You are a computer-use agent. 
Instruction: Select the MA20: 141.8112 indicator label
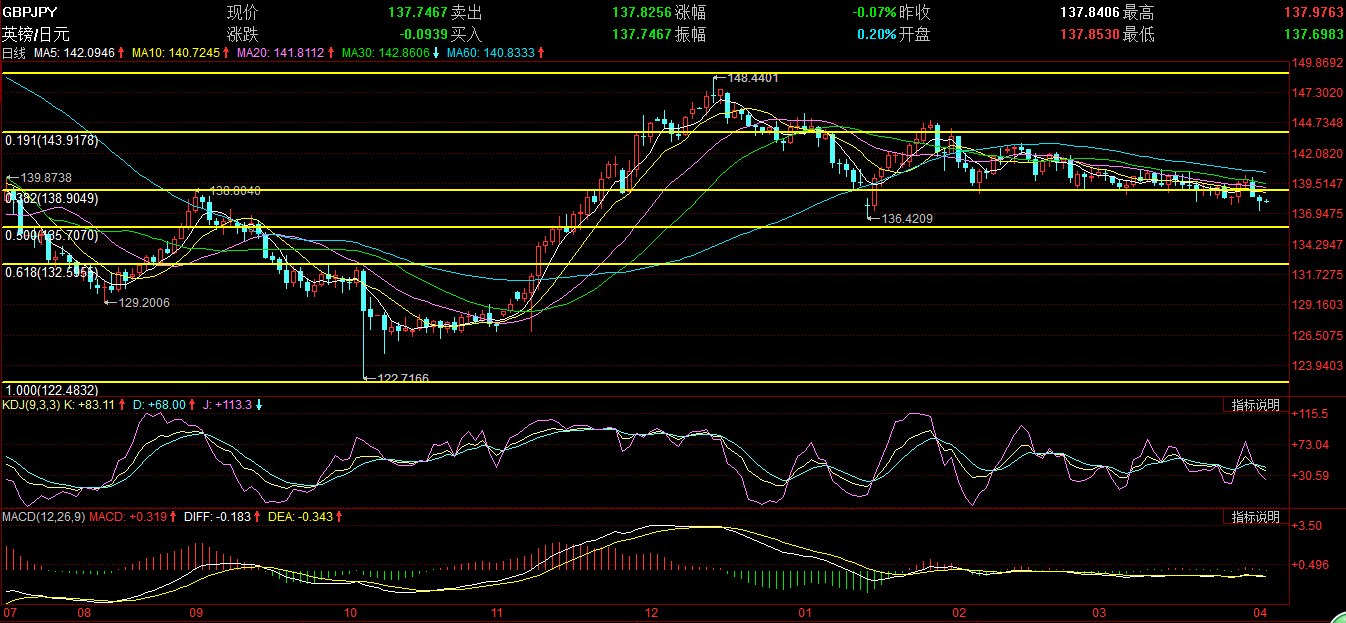(x=281, y=52)
